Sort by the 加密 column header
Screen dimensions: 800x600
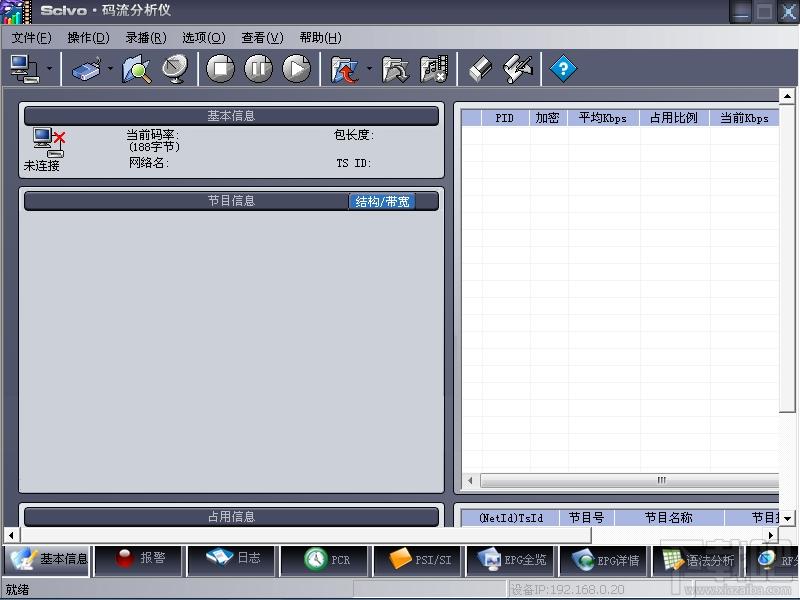[548, 118]
